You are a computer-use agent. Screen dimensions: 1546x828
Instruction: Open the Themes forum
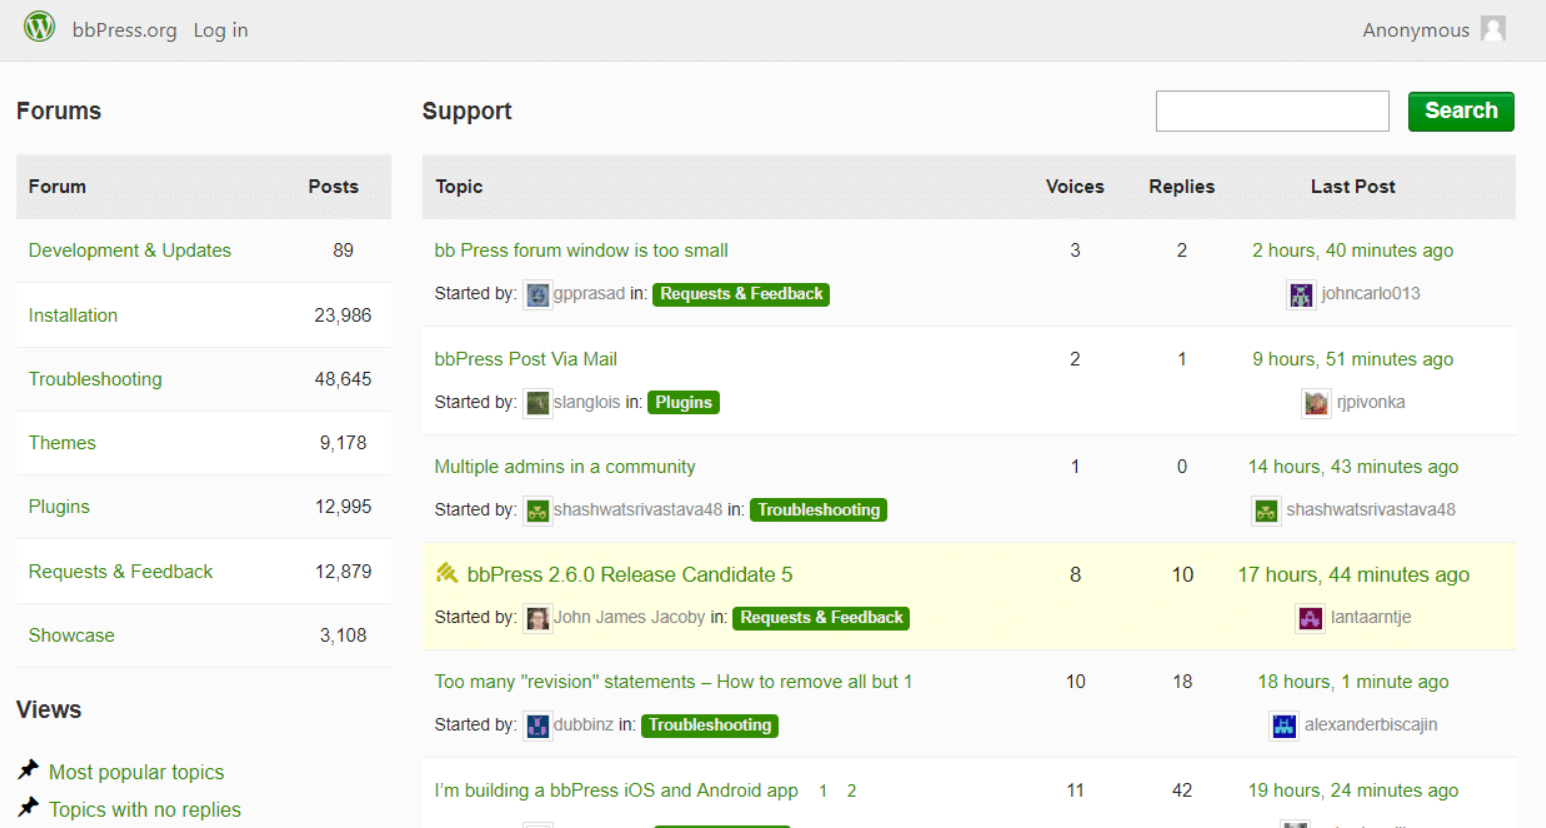point(62,443)
